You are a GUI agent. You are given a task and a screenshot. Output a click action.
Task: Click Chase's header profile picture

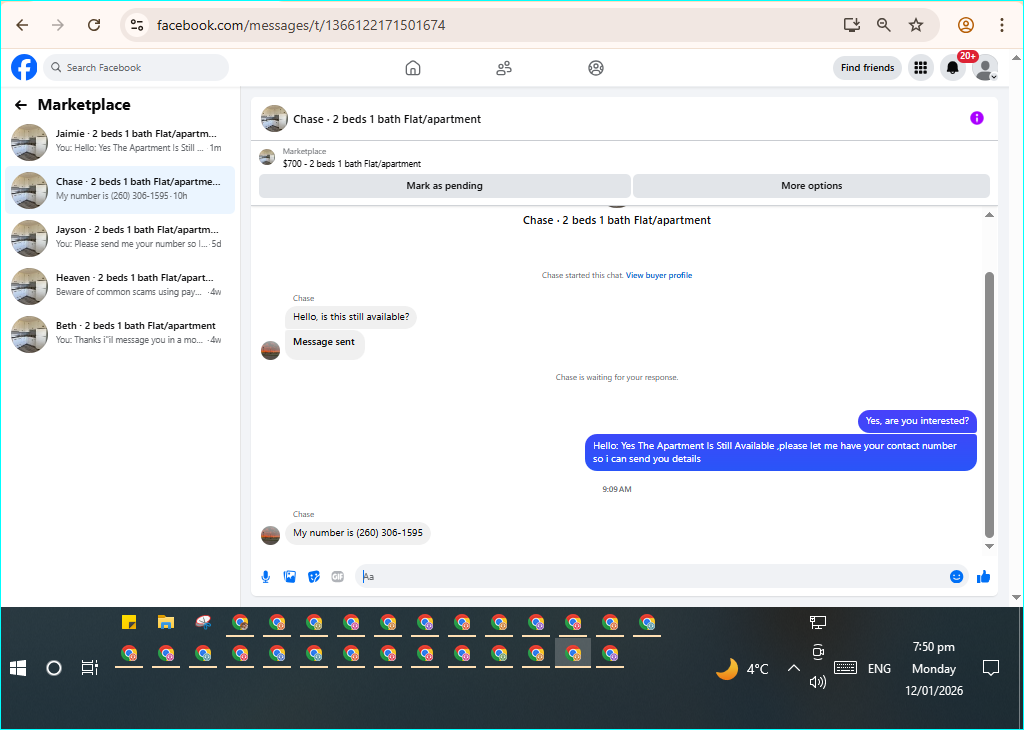click(x=274, y=118)
